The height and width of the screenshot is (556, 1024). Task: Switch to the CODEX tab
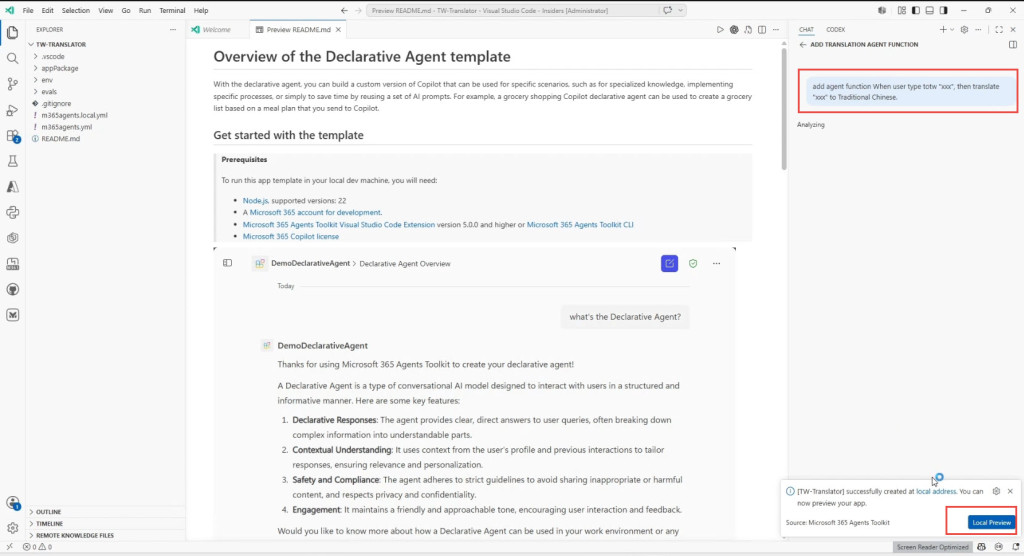[835, 29]
